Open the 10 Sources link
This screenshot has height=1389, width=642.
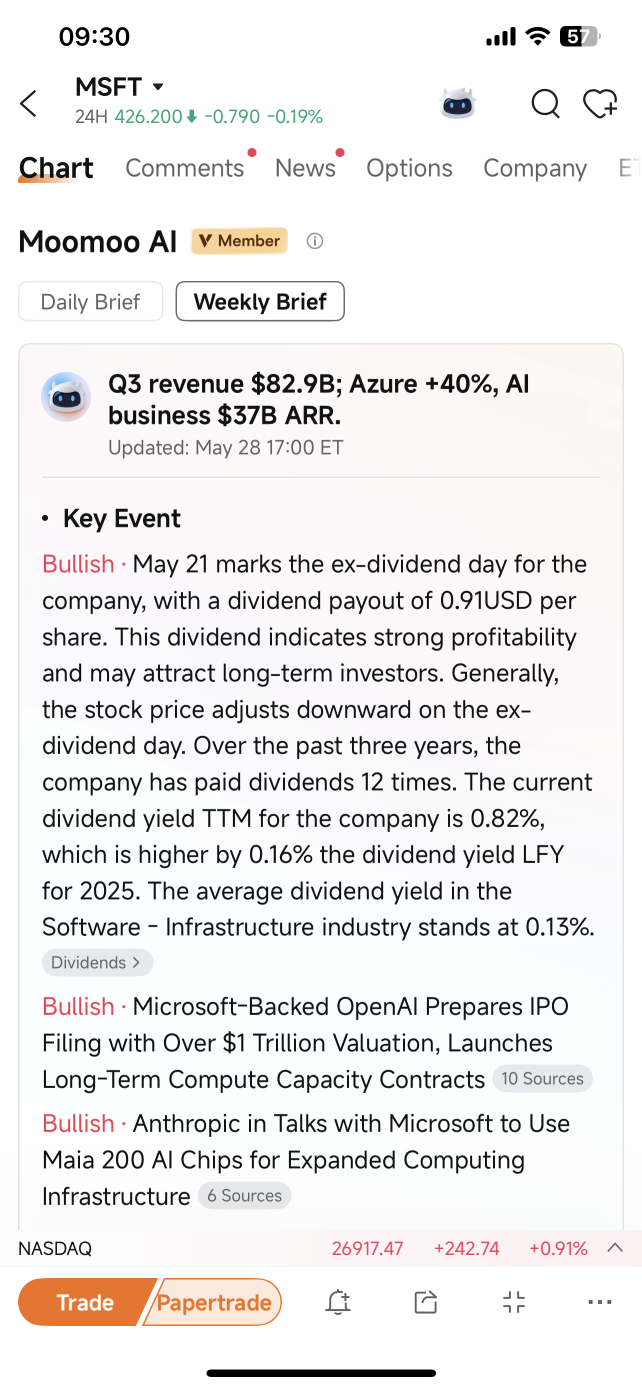(x=543, y=1079)
